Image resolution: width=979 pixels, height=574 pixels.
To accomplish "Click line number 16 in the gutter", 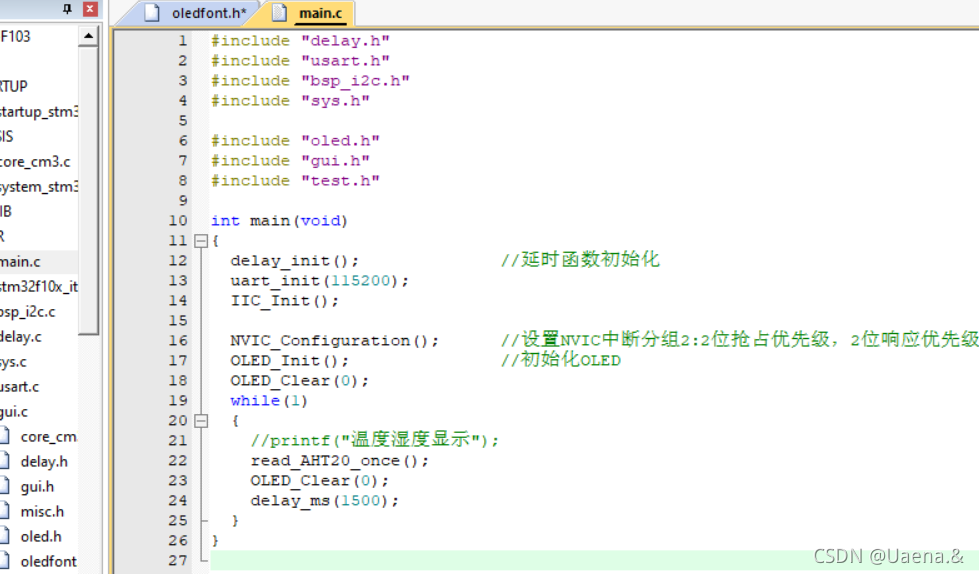I will coord(178,340).
